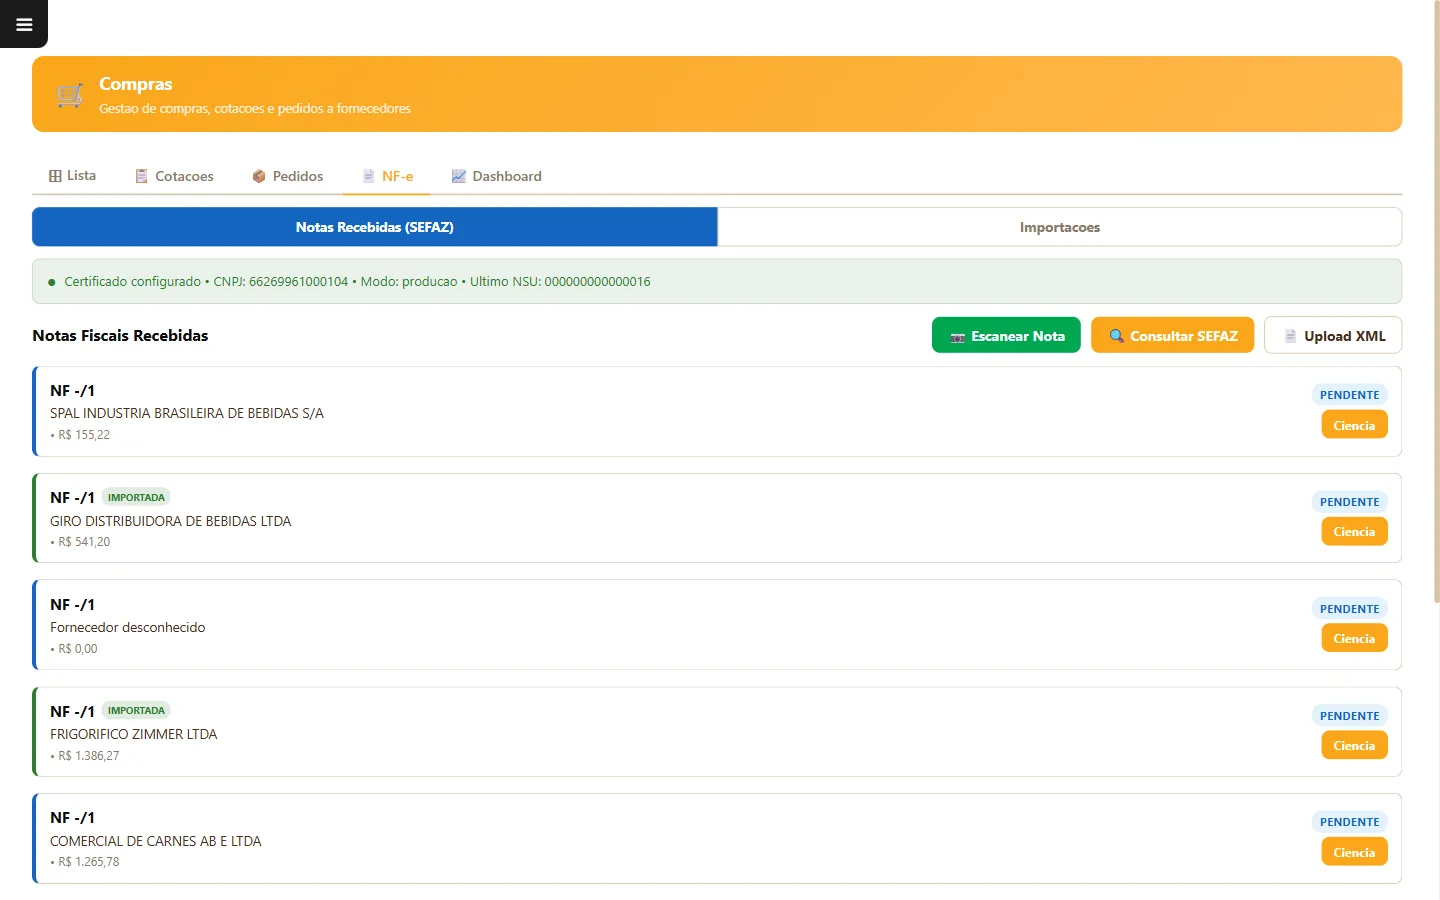Switch to the Importacoes tab
The width and height of the screenshot is (1440, 900).
tap(1060, 227)
